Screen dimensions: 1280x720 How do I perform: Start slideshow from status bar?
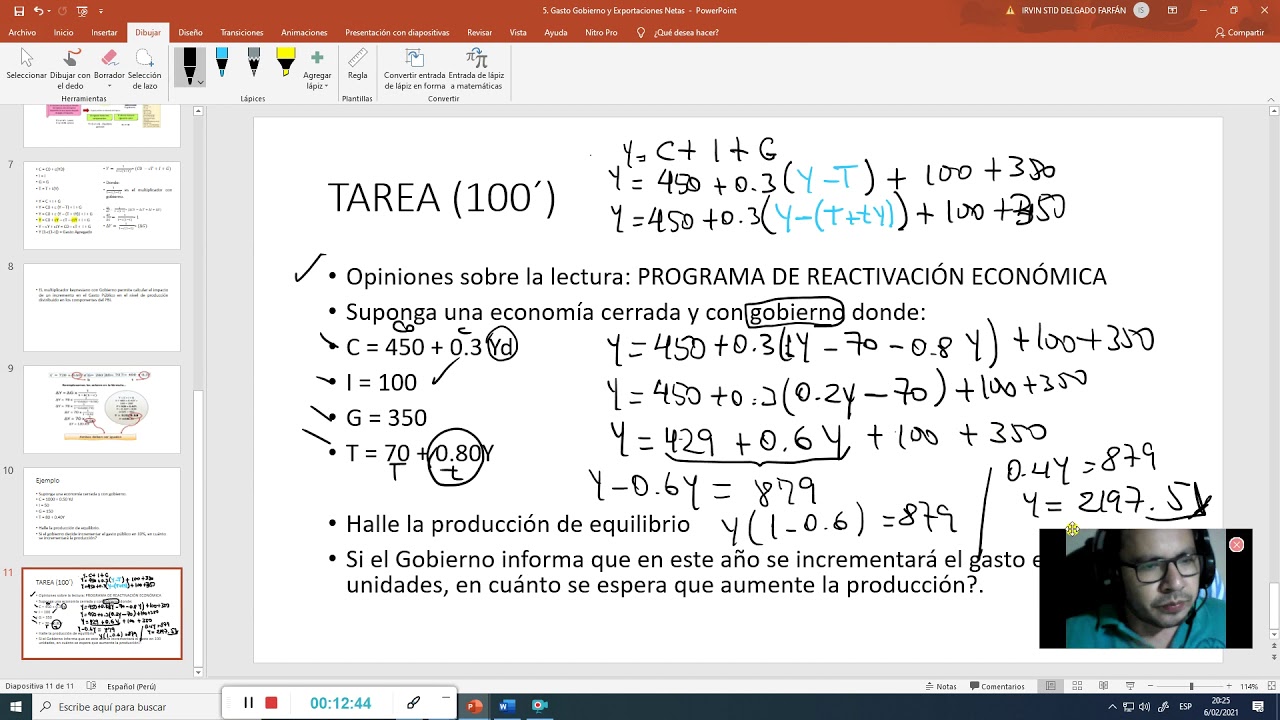tap(1130, 686)
